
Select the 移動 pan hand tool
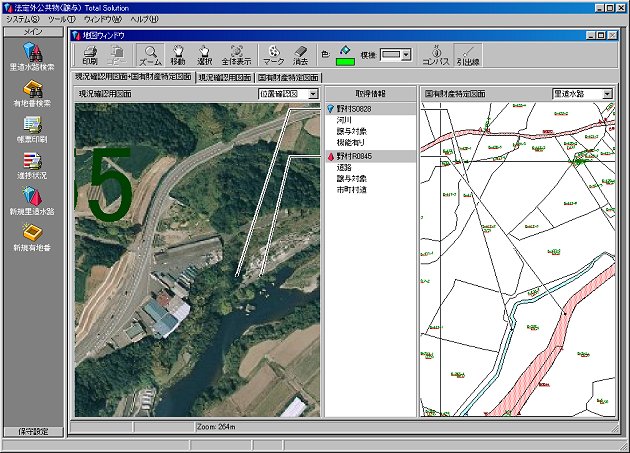tap(178, 55)
